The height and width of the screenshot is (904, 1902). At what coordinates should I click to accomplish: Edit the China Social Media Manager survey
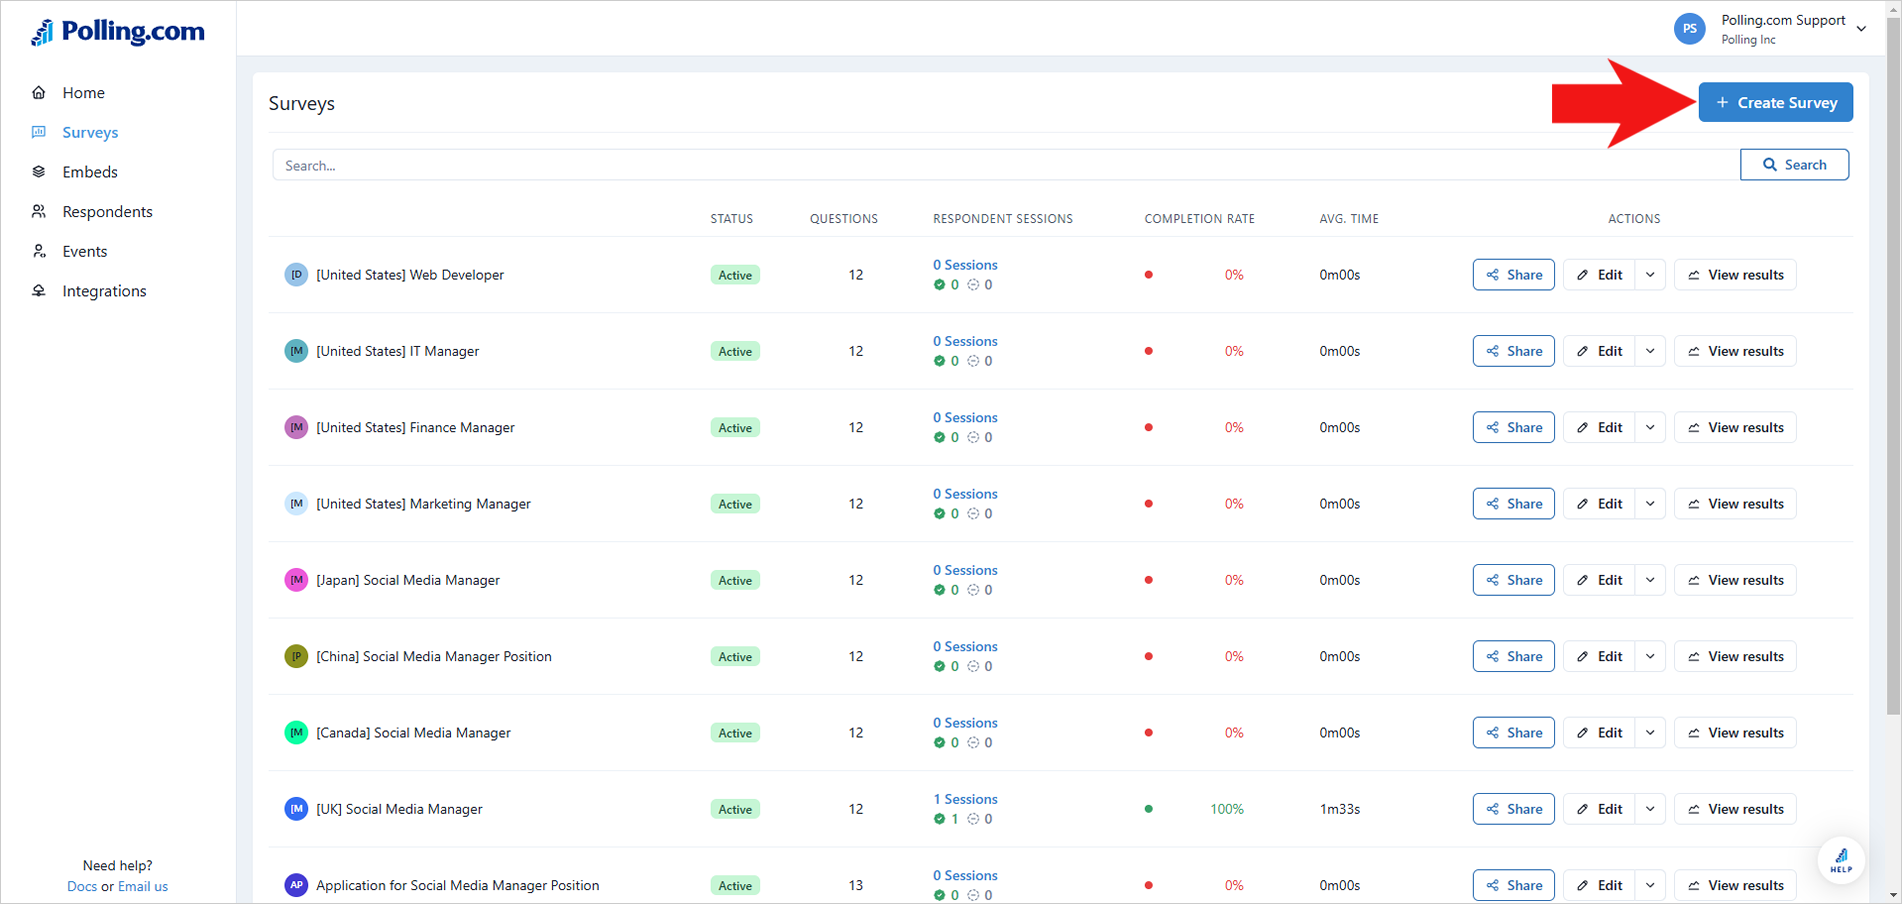[1599, 656]
